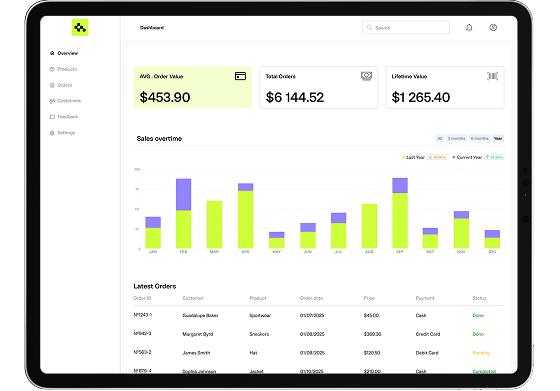Click the credit card icon on AVG Order Value

[240, 76]
